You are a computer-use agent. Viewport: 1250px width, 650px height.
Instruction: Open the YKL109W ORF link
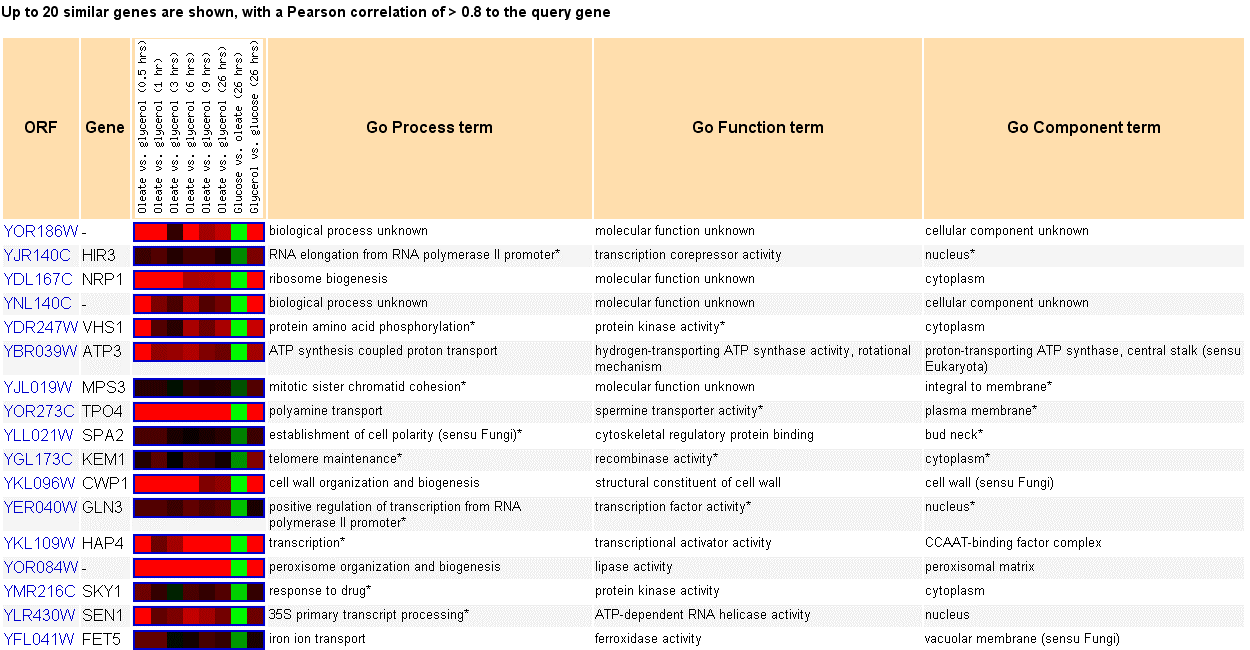[x=40, y=543]
